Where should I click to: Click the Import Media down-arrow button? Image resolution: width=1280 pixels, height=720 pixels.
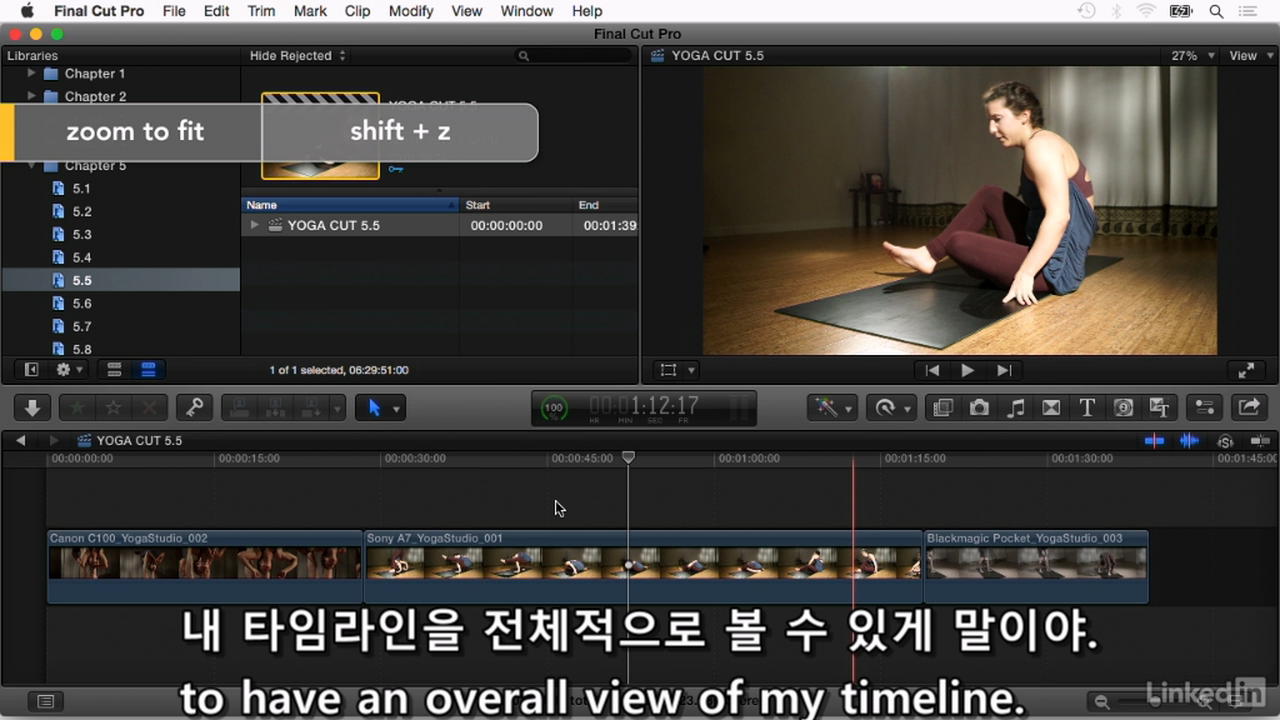pos(32,407)
